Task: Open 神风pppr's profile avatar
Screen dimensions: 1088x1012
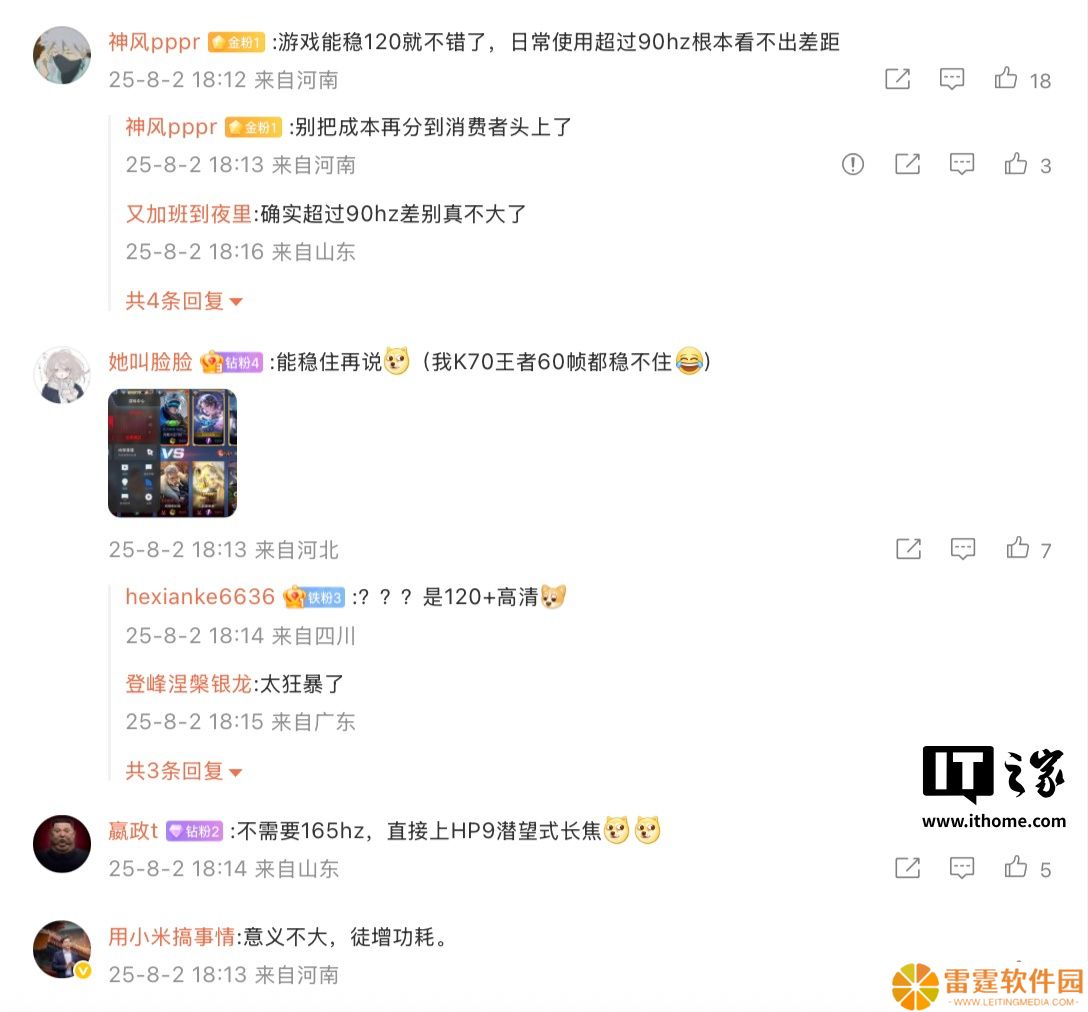Action: pos(62,56)
